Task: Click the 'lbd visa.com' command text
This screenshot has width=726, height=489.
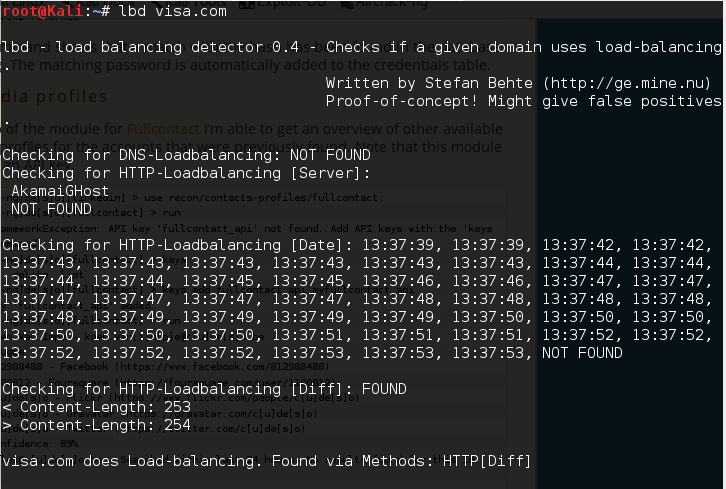Action: pos(173,11)
